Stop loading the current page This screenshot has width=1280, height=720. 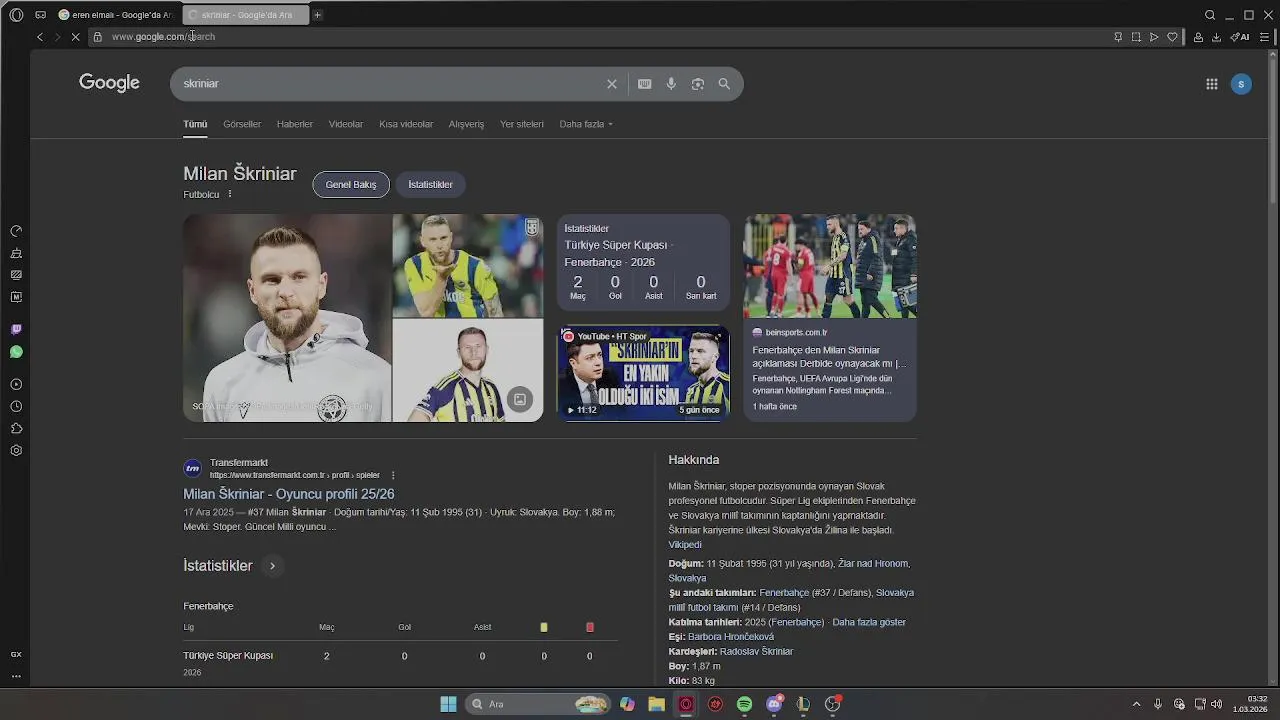(76, 37)
